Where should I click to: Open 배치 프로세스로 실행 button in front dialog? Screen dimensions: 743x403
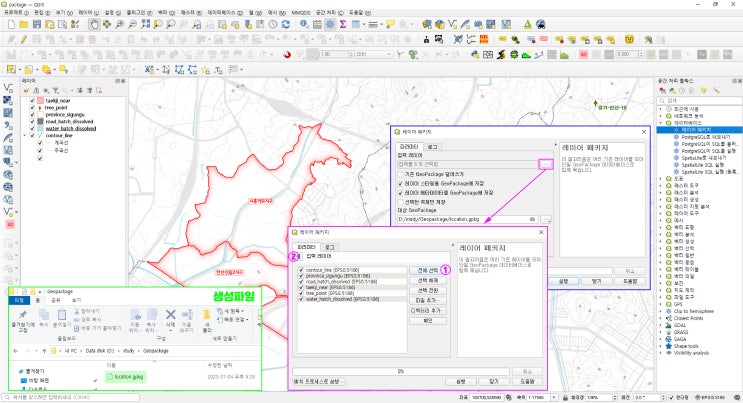pyautogui.click(x=318, y=381)
